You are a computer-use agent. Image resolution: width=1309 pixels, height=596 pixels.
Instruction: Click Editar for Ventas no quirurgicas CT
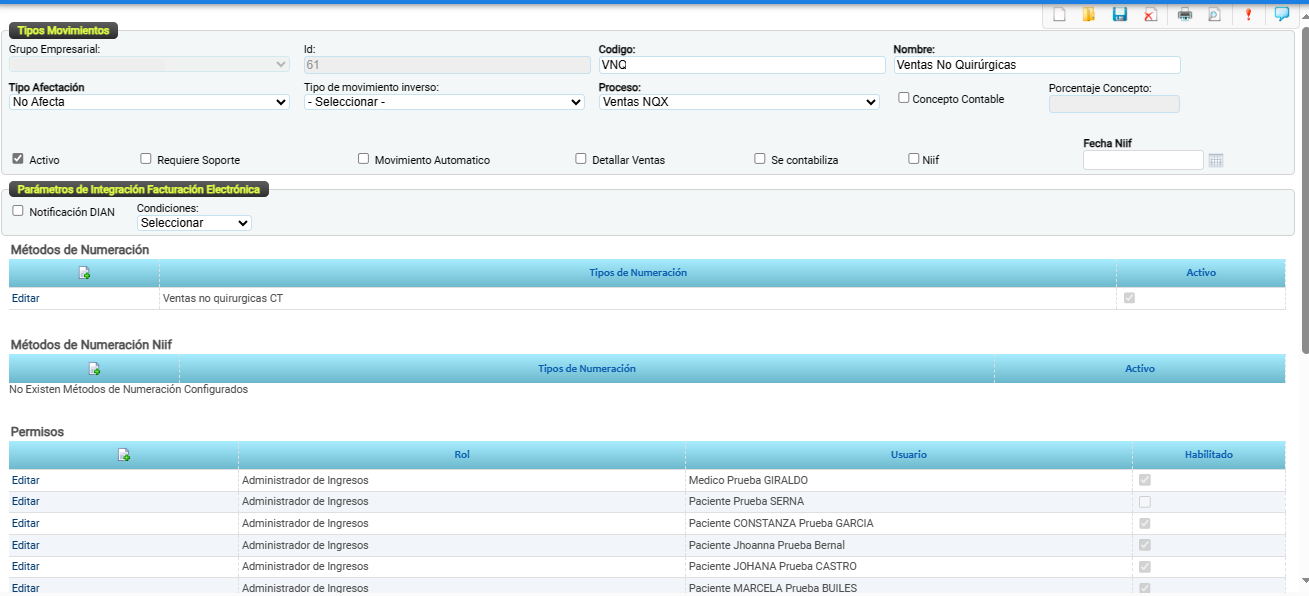coord(26,298)
